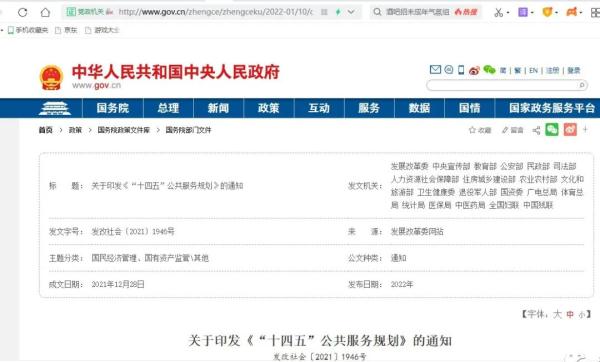600x362 pixels.
Task: Switch to traditional Chinese 繁
Action: pos(517,70)
